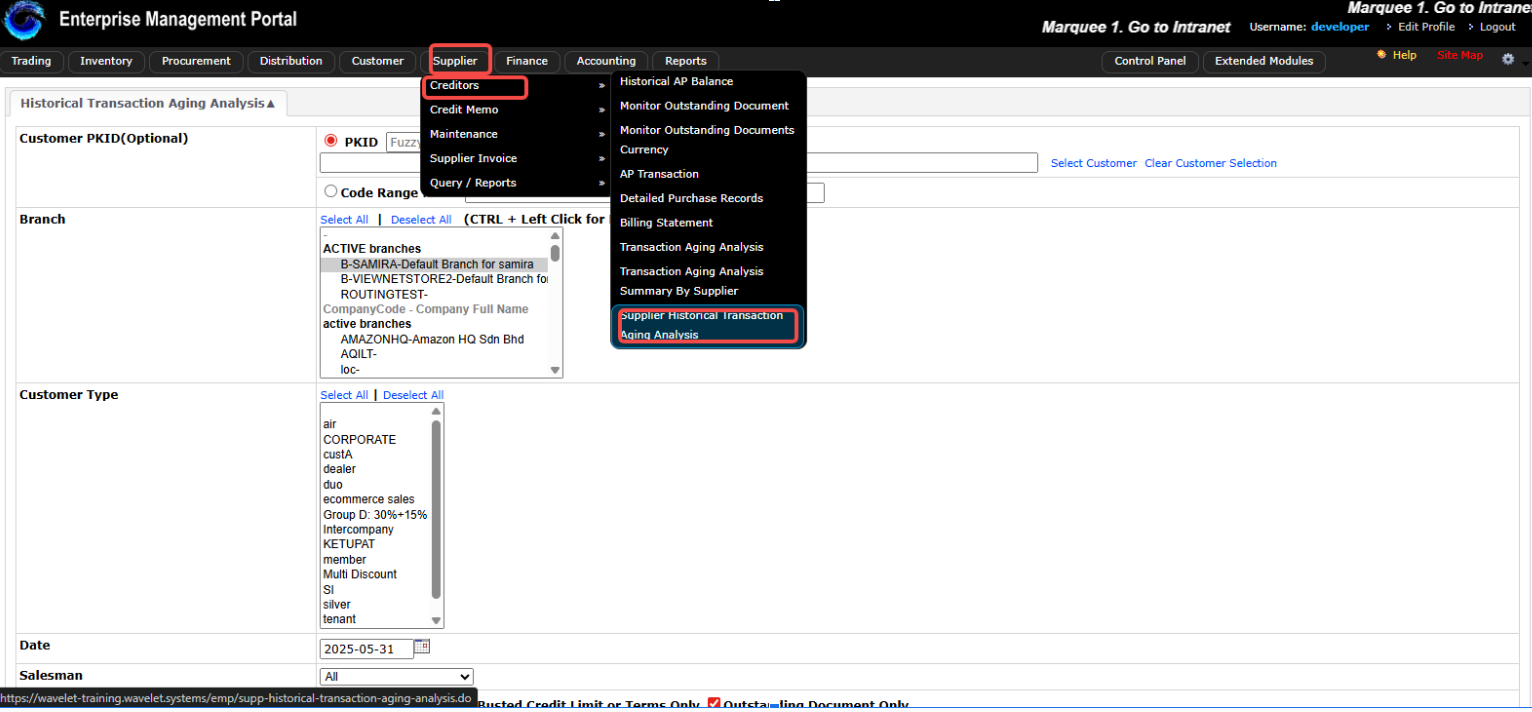Click the Clear Customer Selection link
The height and width of the screenshot is (712, 1532).
pyautogui.click(x=1210, y=162)
